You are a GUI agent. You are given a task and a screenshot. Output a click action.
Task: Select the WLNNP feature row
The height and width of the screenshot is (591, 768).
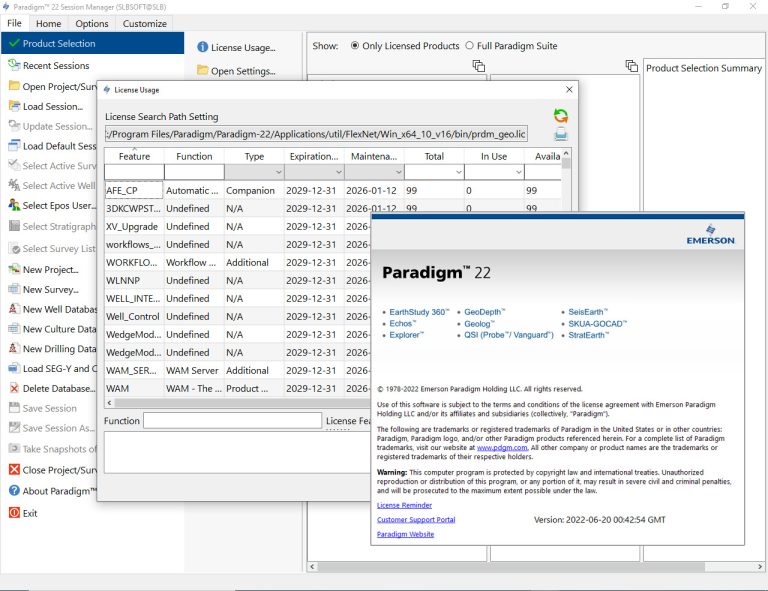[x=238, y=280]
